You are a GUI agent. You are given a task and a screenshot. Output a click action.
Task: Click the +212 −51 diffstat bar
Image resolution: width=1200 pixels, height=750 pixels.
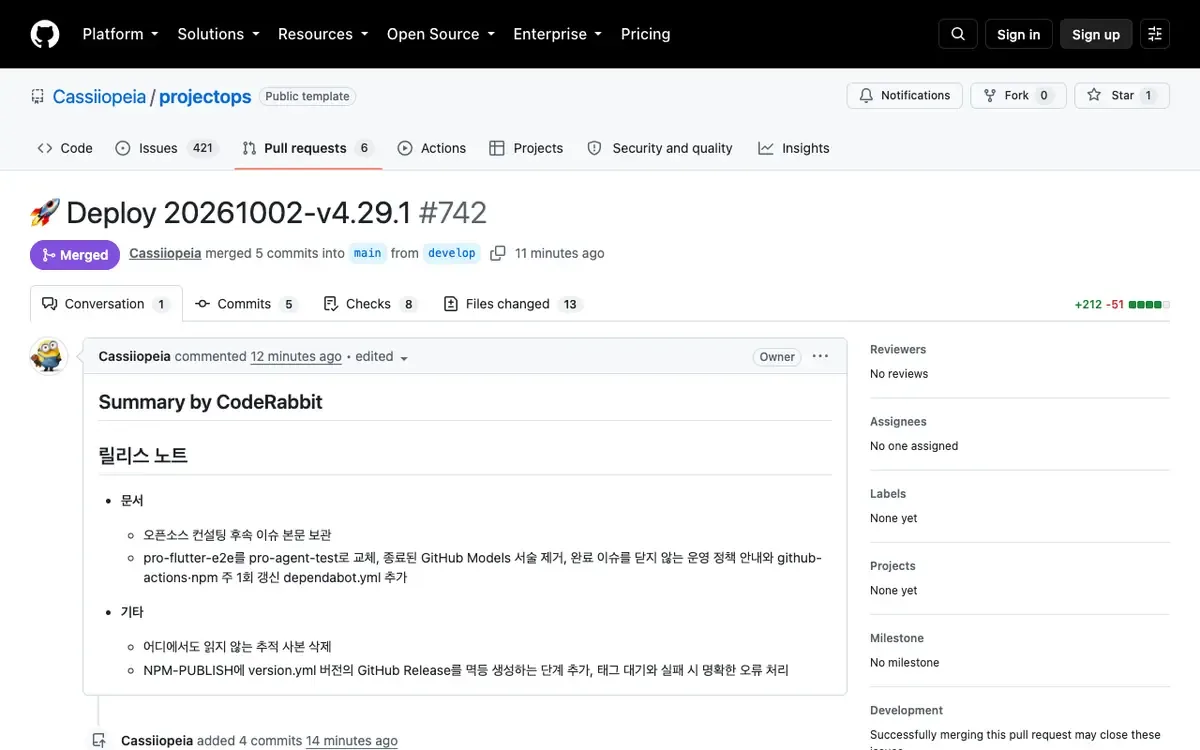[1122, 304]
